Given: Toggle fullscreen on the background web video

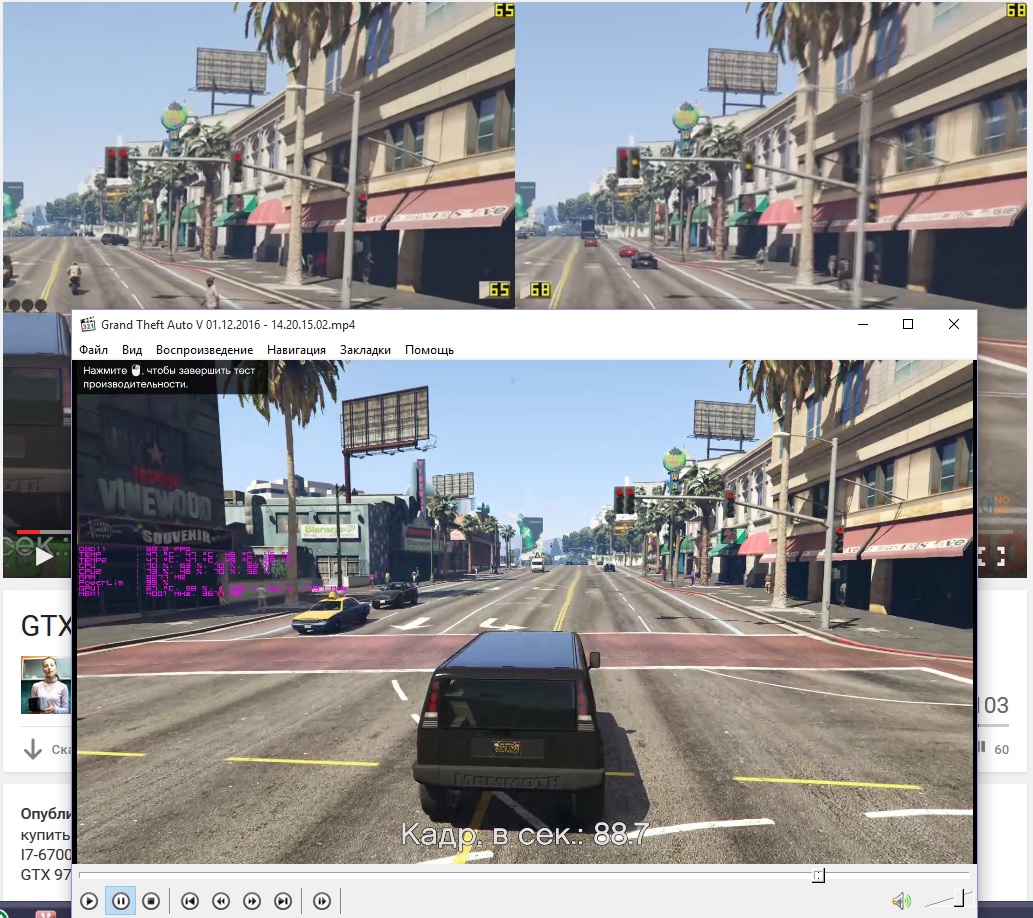Looking at the screenshot, I should click(x=991, y=557).
